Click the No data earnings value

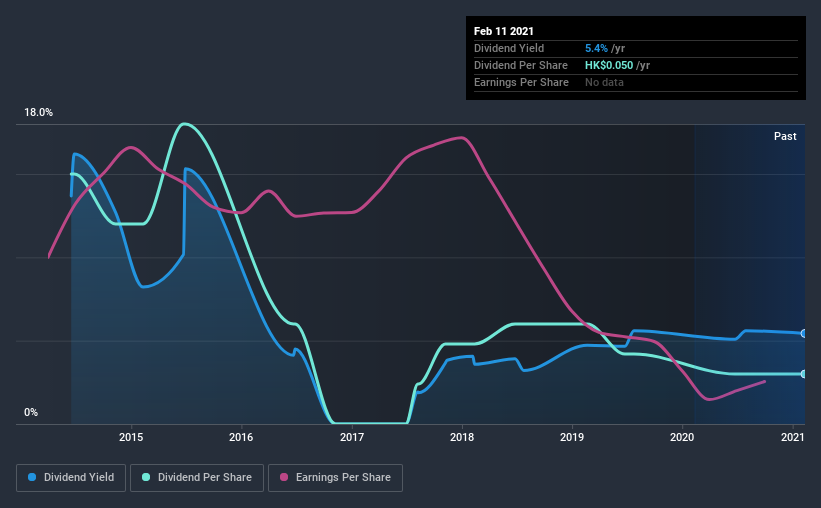[604, 82]
